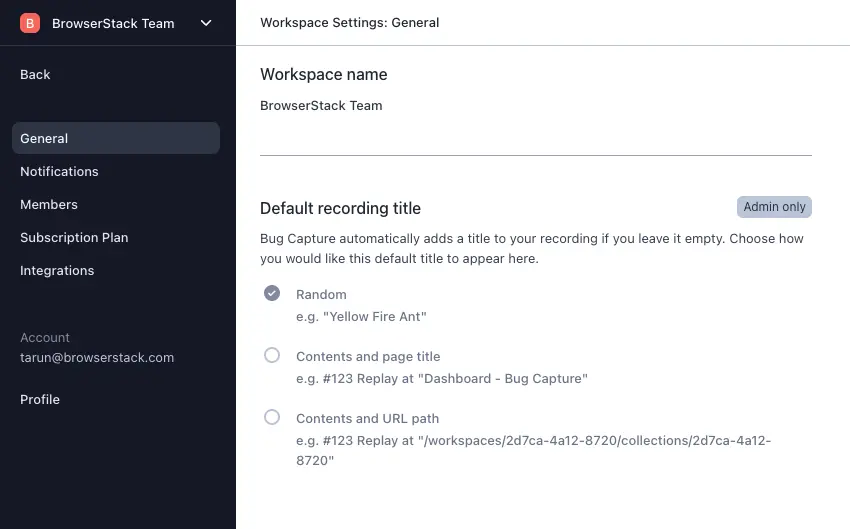Go to the Subscription Plan page
The image size is (850, 529).
[74, 237]
